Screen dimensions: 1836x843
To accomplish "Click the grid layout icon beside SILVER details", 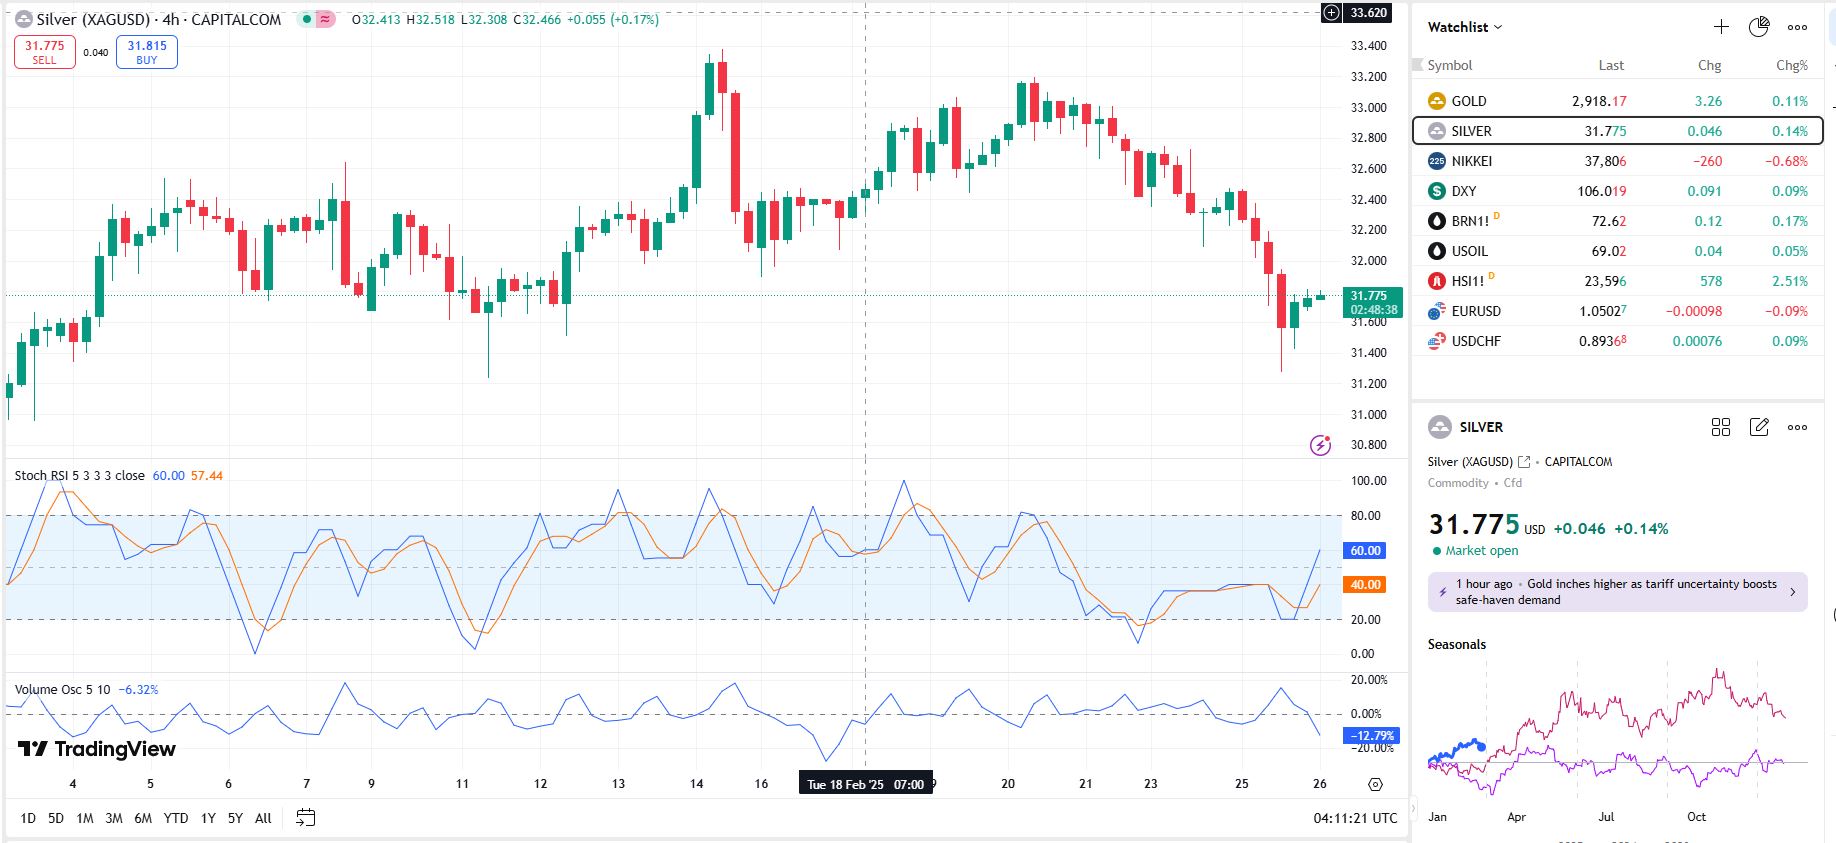I will [1720, 427].
